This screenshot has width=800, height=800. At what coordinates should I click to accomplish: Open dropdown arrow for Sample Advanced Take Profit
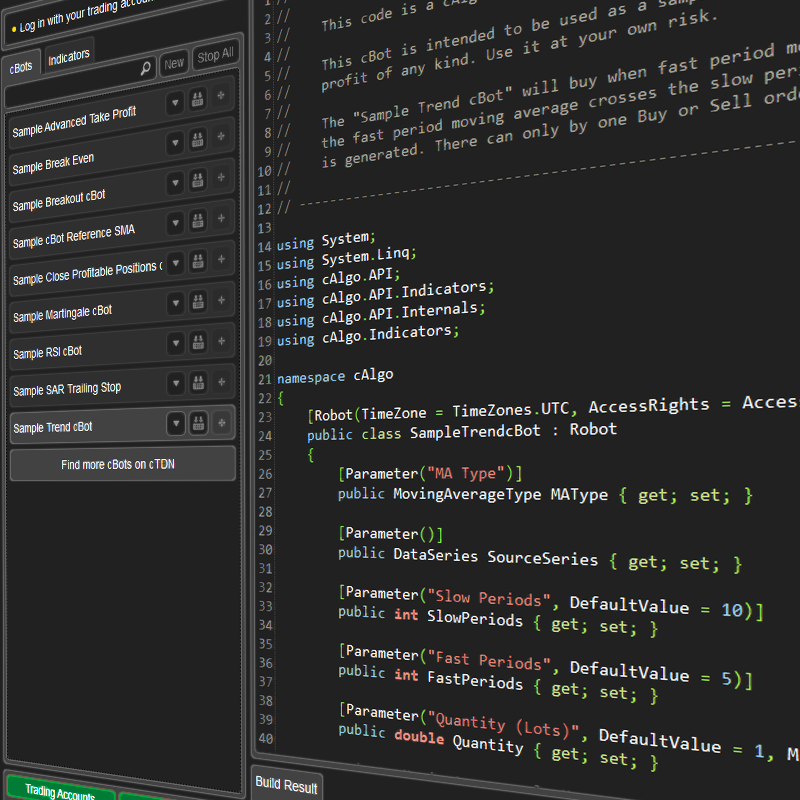click(174, 101)
